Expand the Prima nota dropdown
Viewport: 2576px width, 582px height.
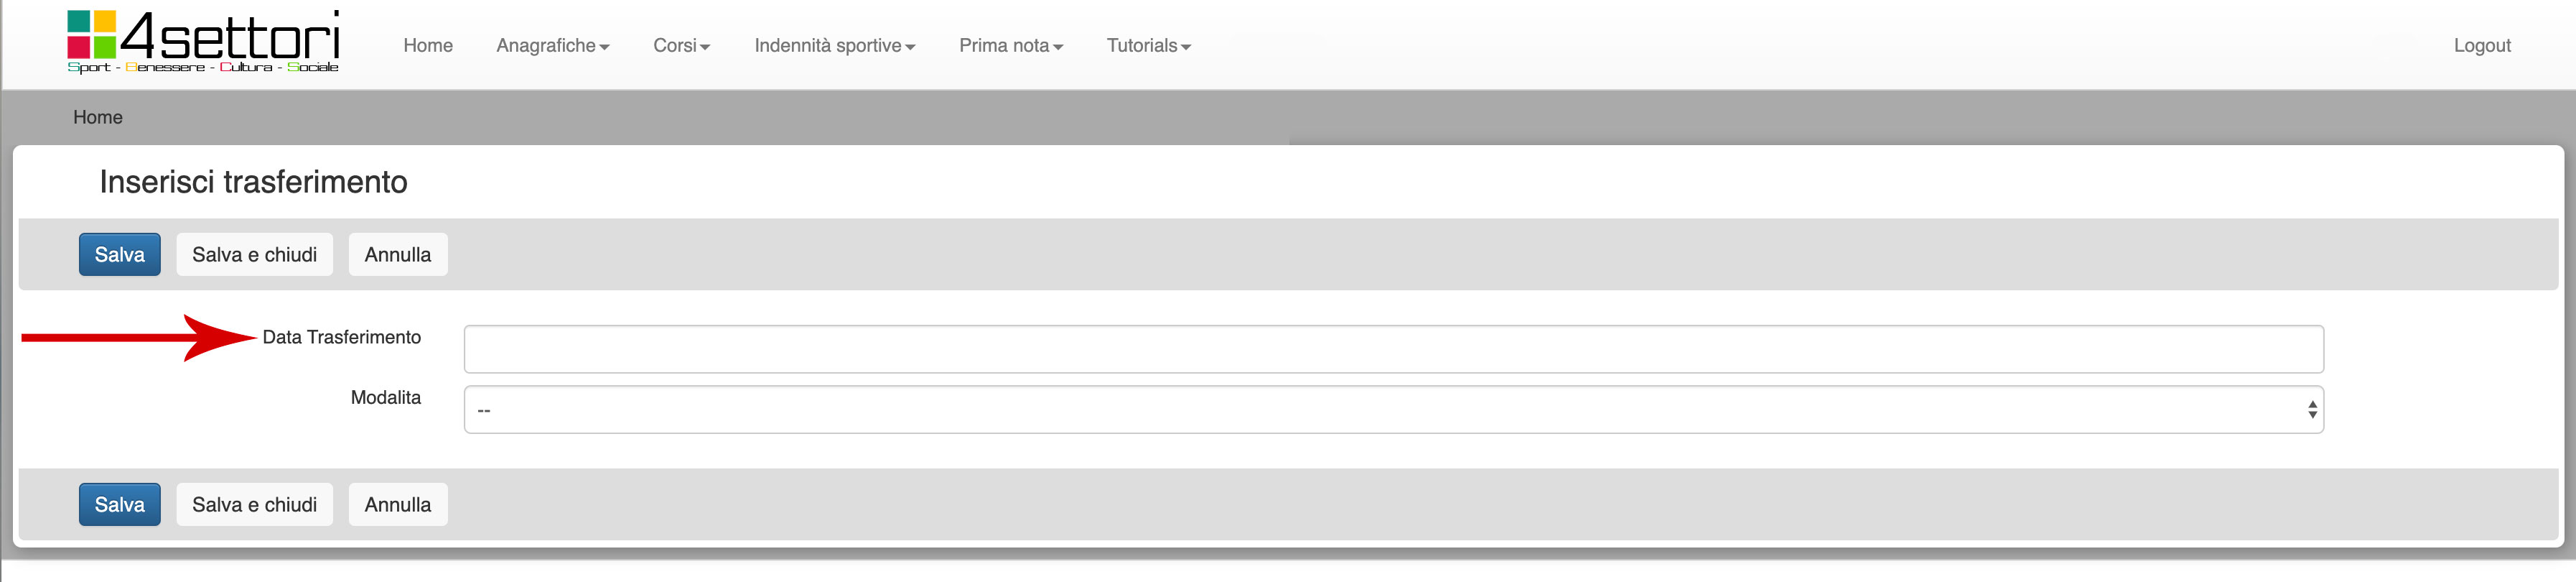coord(1010,46)
